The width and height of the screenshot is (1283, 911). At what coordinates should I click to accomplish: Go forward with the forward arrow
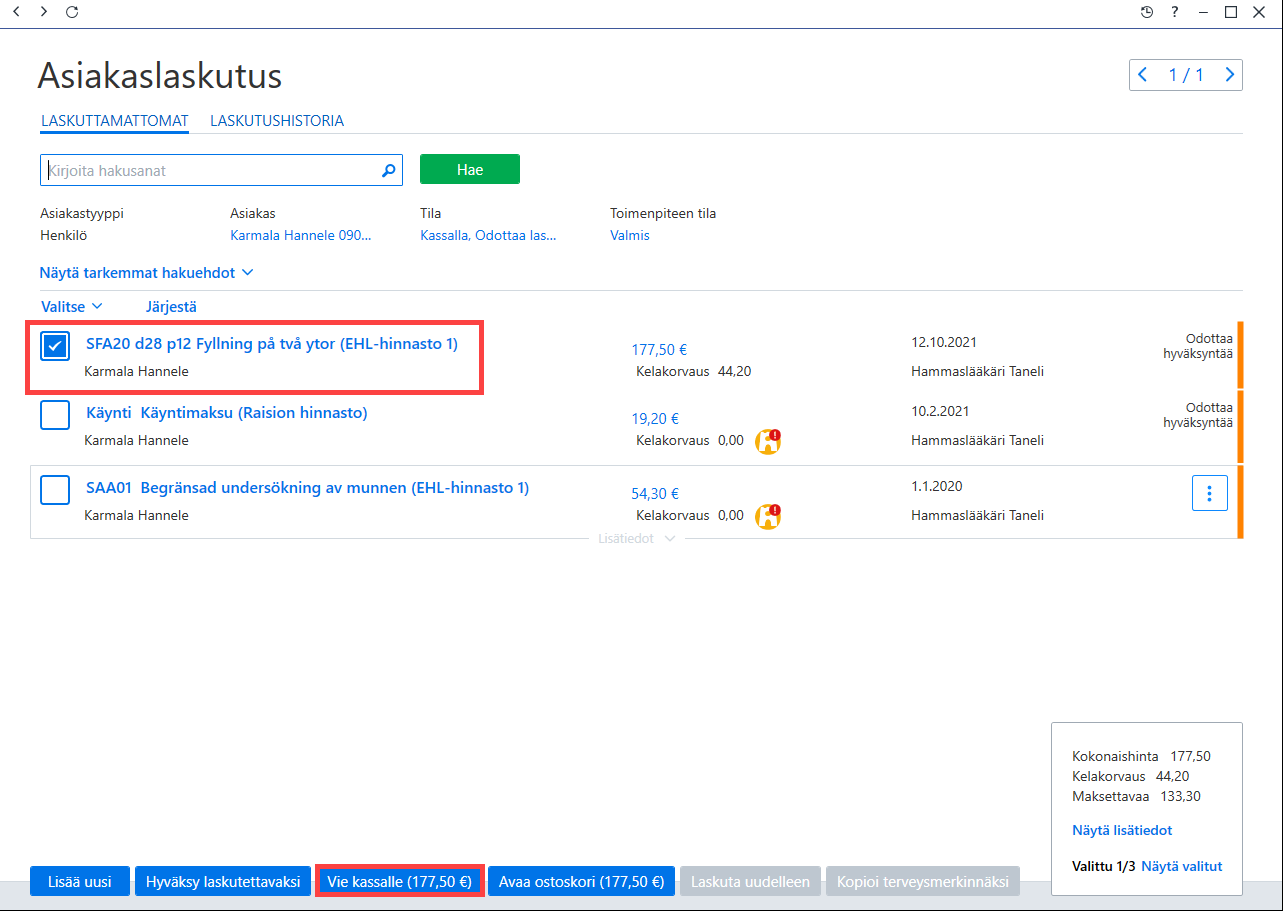[43, 12]
